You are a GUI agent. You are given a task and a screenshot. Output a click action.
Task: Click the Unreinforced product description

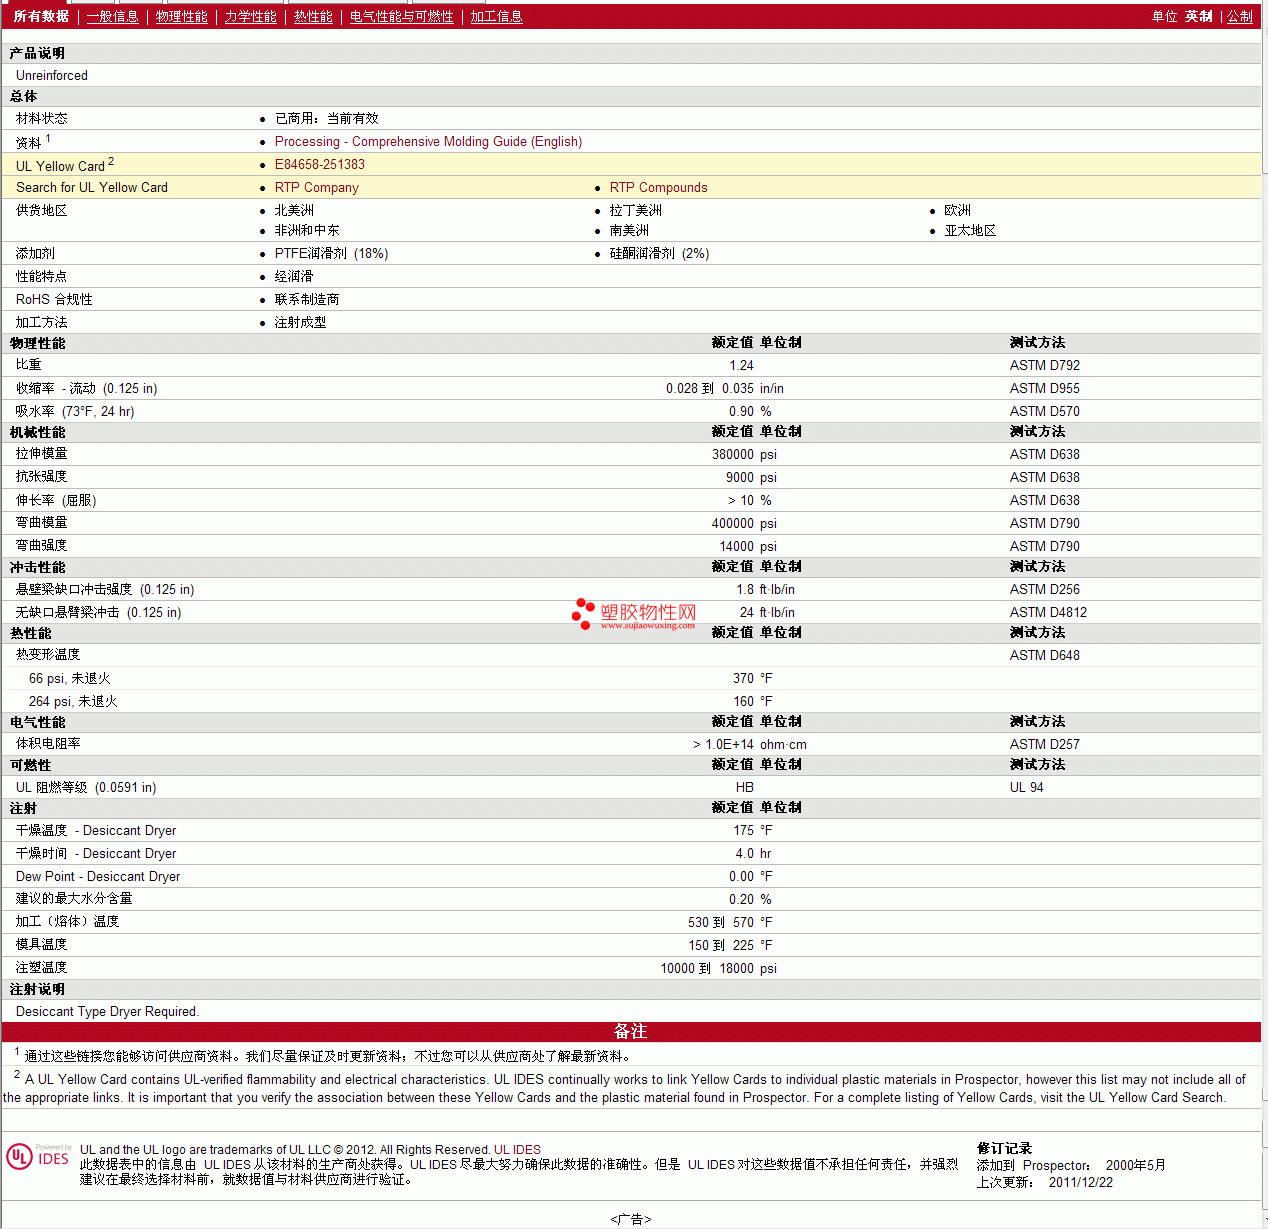coord(52,76)
